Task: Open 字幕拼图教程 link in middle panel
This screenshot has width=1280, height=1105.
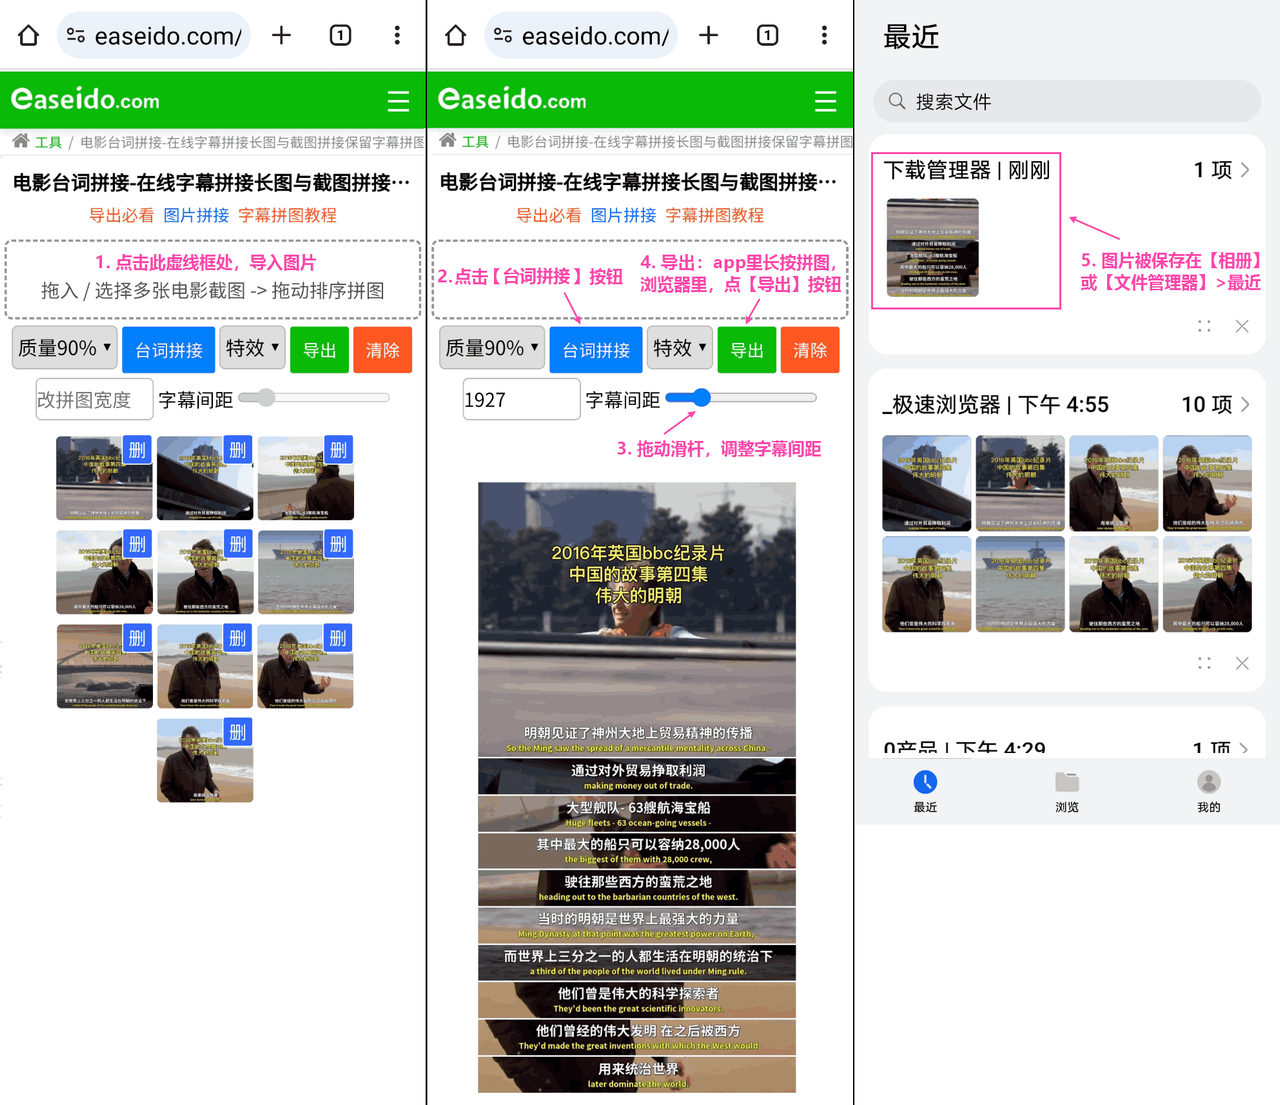Action: pos(715,215)
